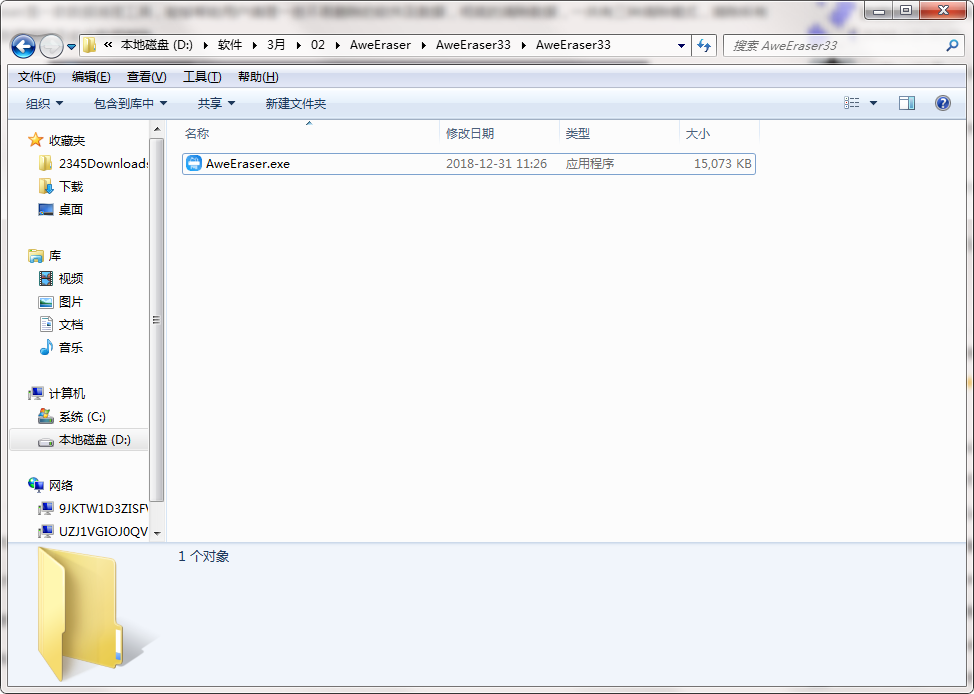Open the 组织 dropdown
Screen dimensions: 974x694
coord(44,104)
